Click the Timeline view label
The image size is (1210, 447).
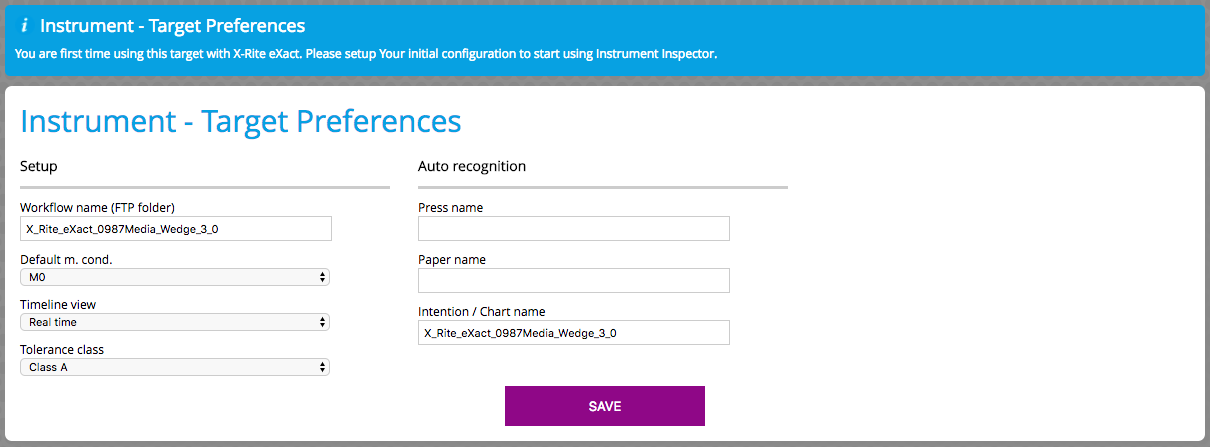point(58,305)
